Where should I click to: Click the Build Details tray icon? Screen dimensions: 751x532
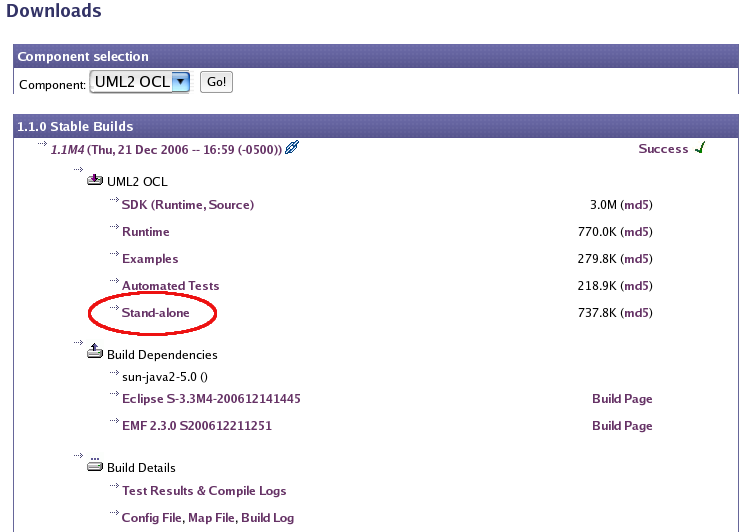point(95,464)
